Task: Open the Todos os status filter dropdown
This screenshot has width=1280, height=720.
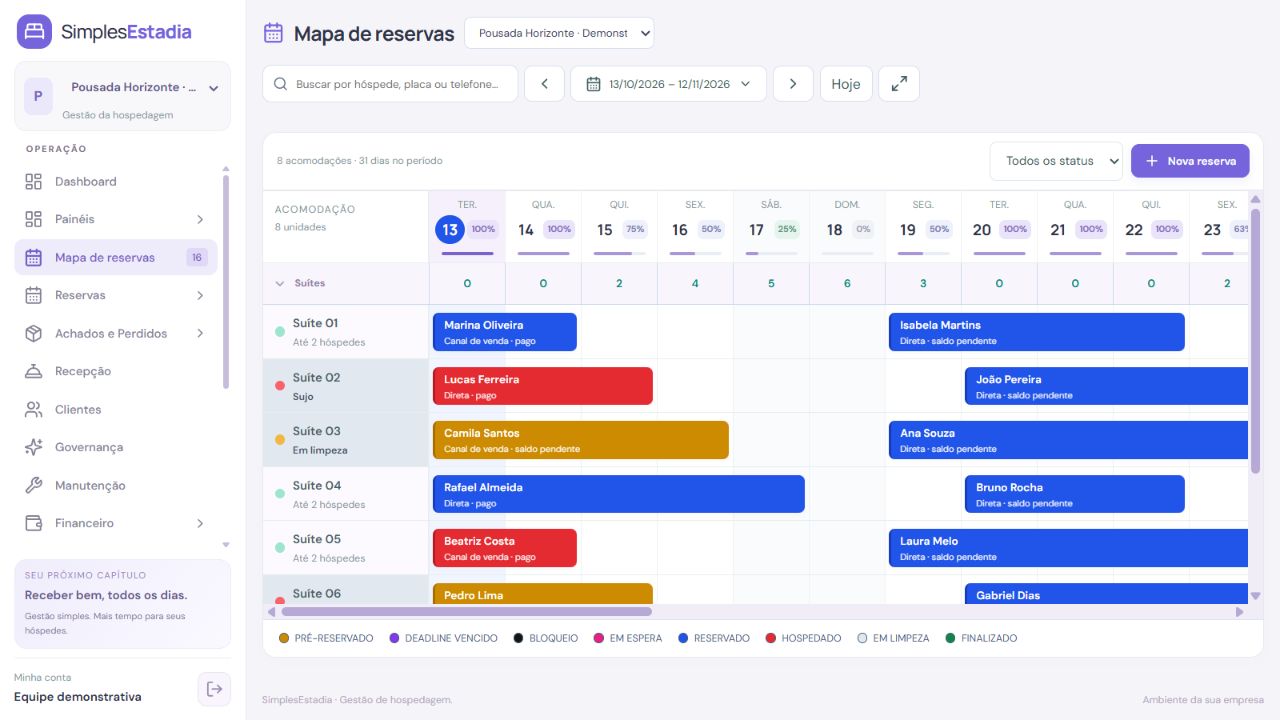Action: pyautogui.click(x=1056, y=161)
